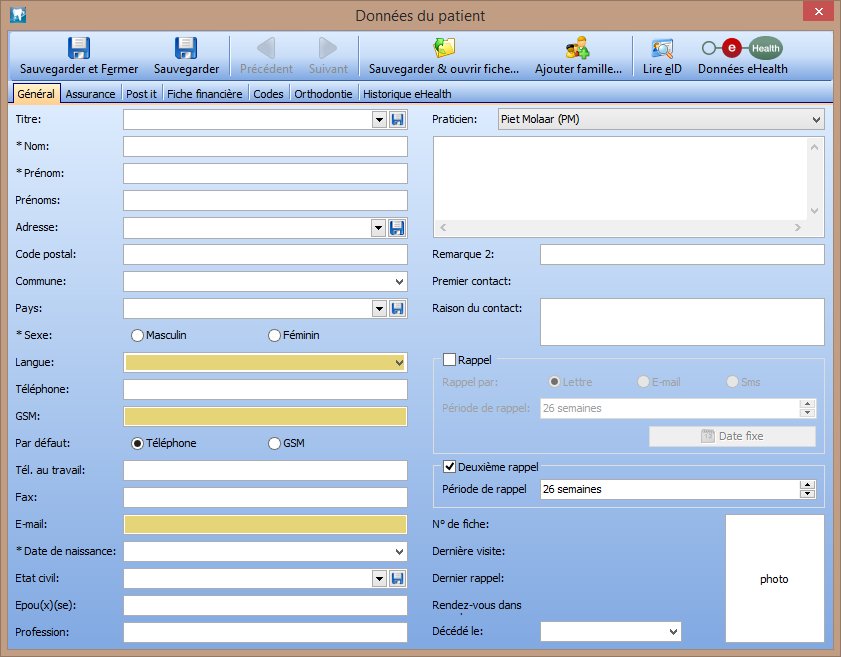The width and height of the screenshot is (841, 657).
Task: Open Données eHealth toolbar icon
Action: (x=742, y=48)
